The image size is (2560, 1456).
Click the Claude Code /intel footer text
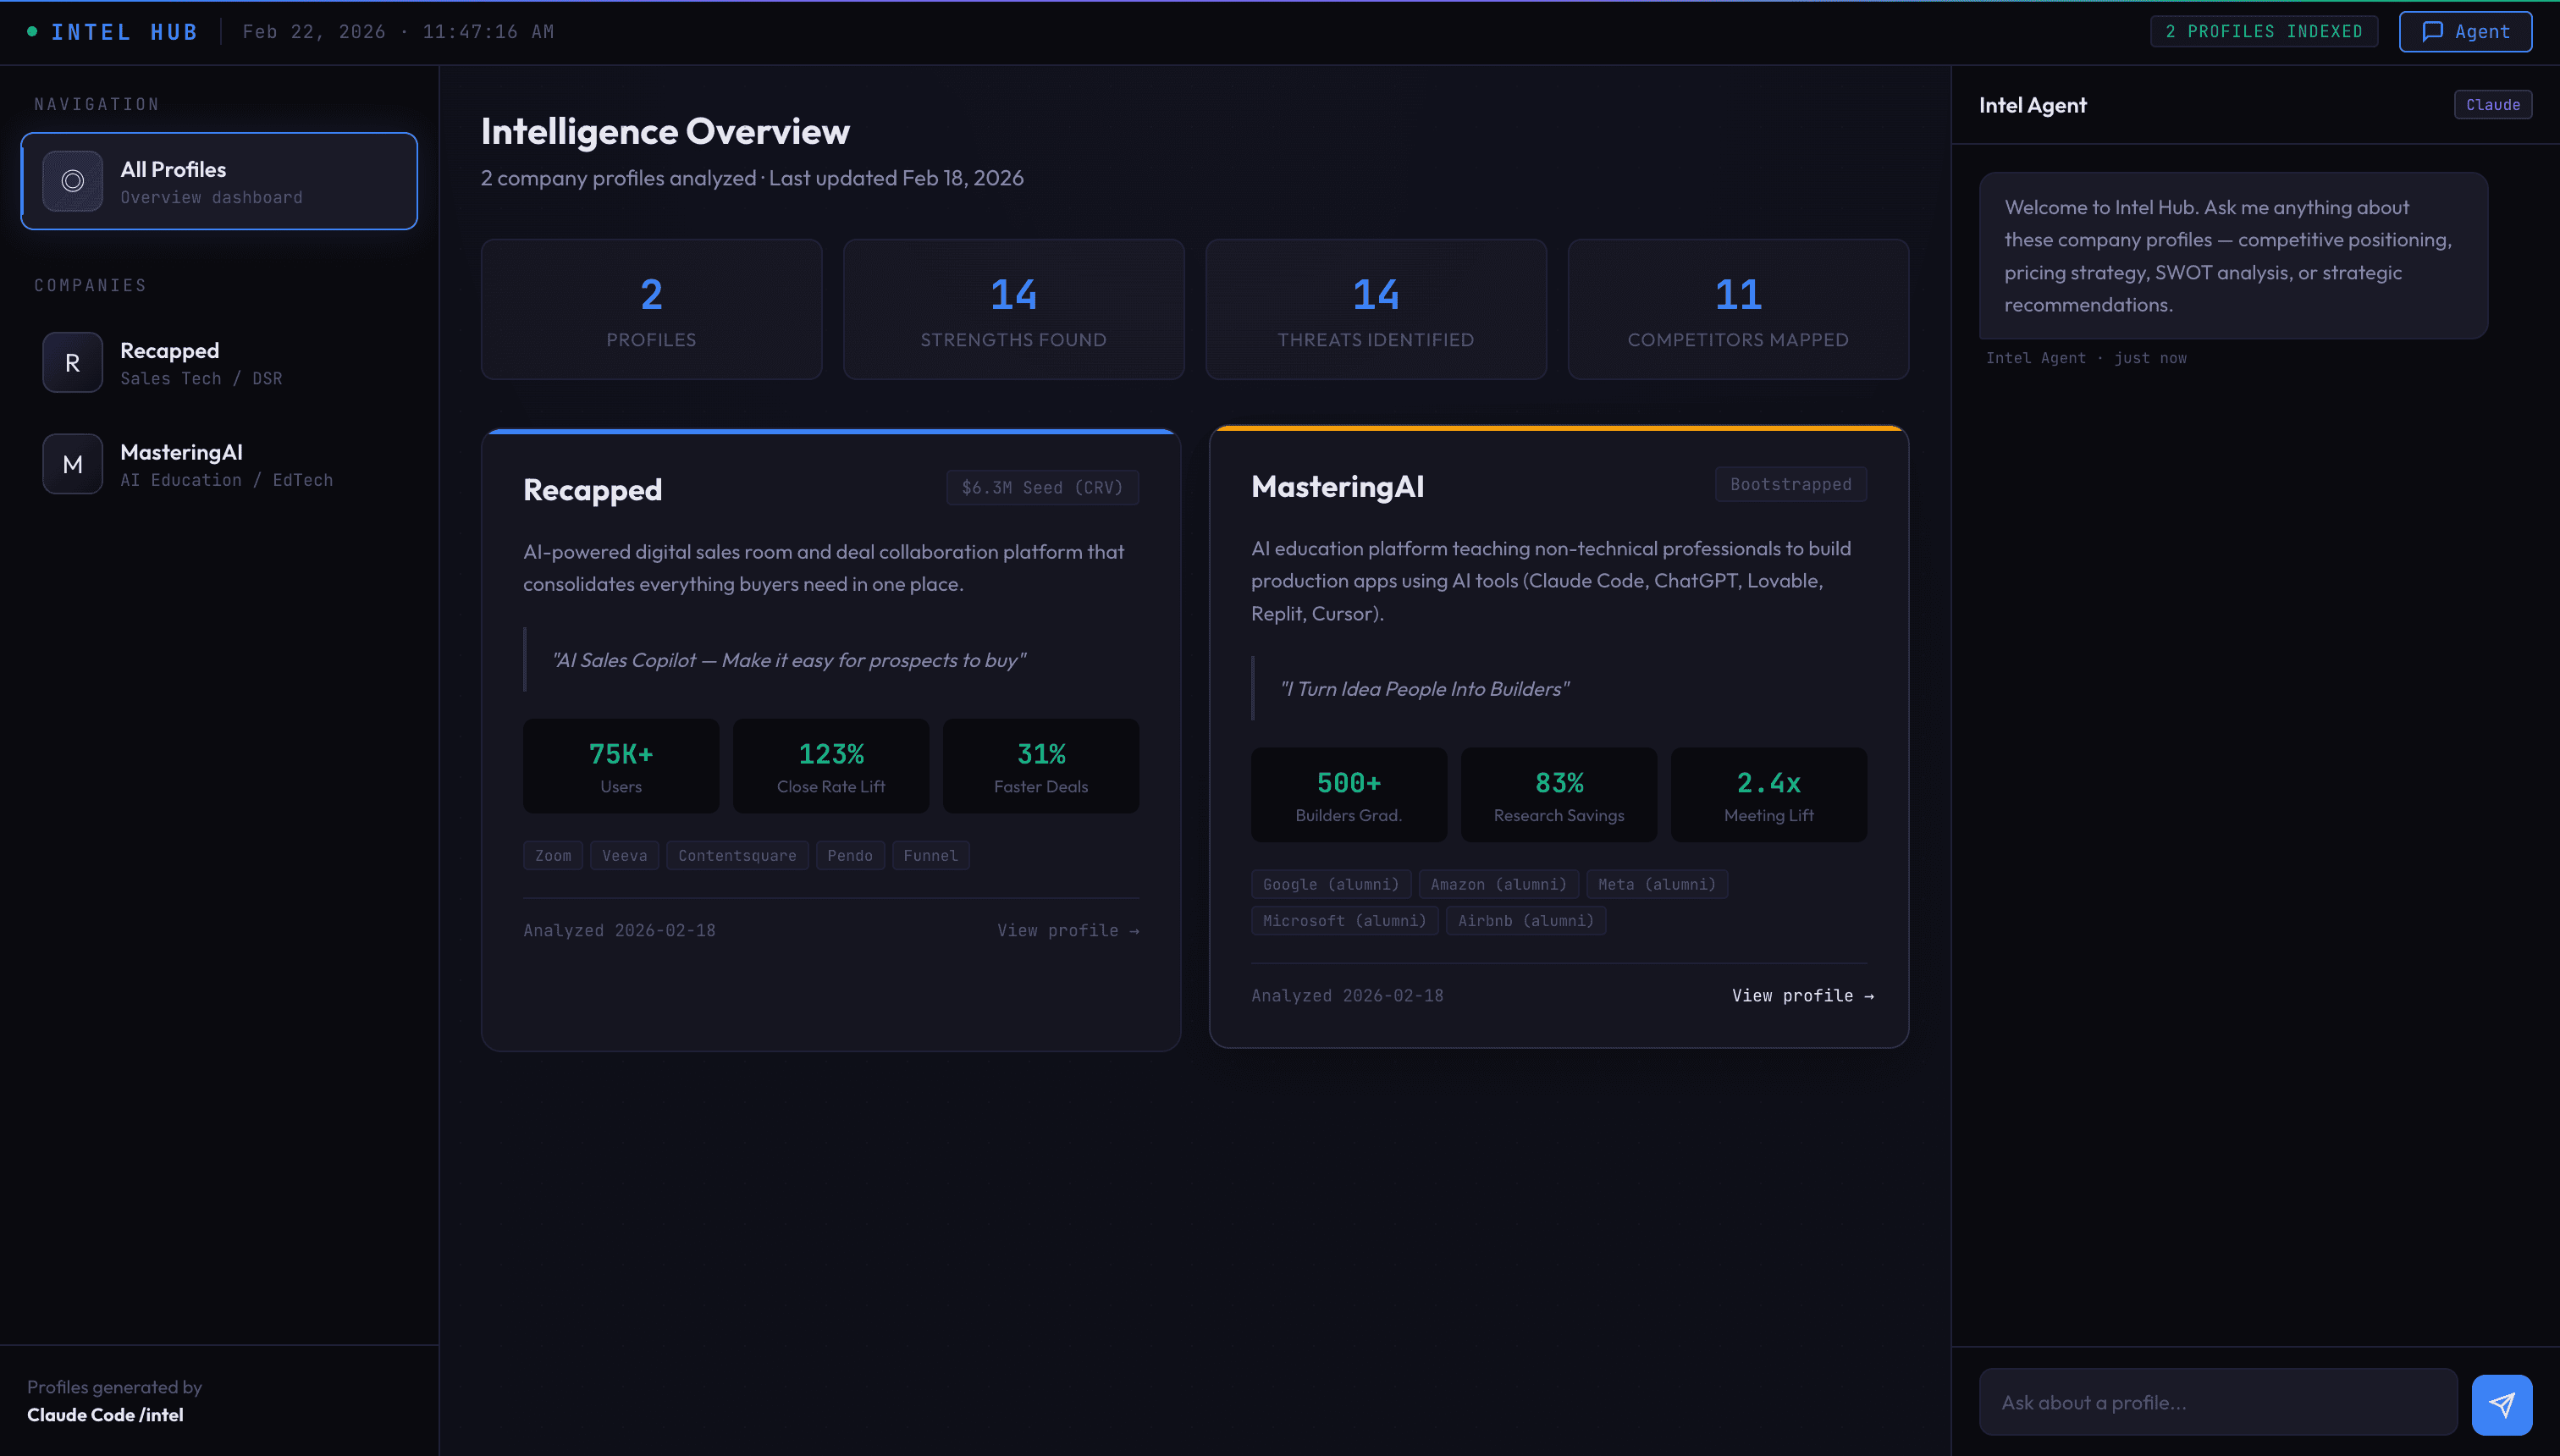pyautogui.click(x=105, y=1415)
